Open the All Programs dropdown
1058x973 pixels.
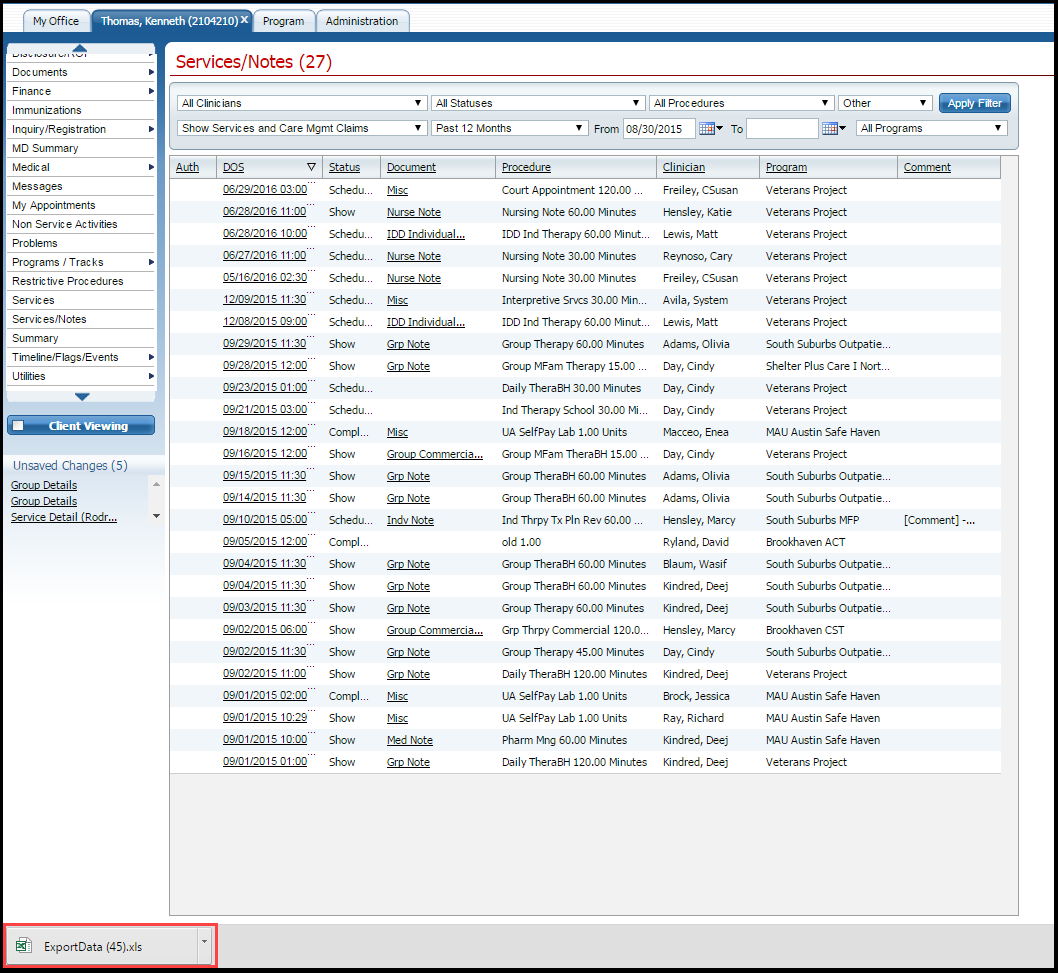click(931, 128)
